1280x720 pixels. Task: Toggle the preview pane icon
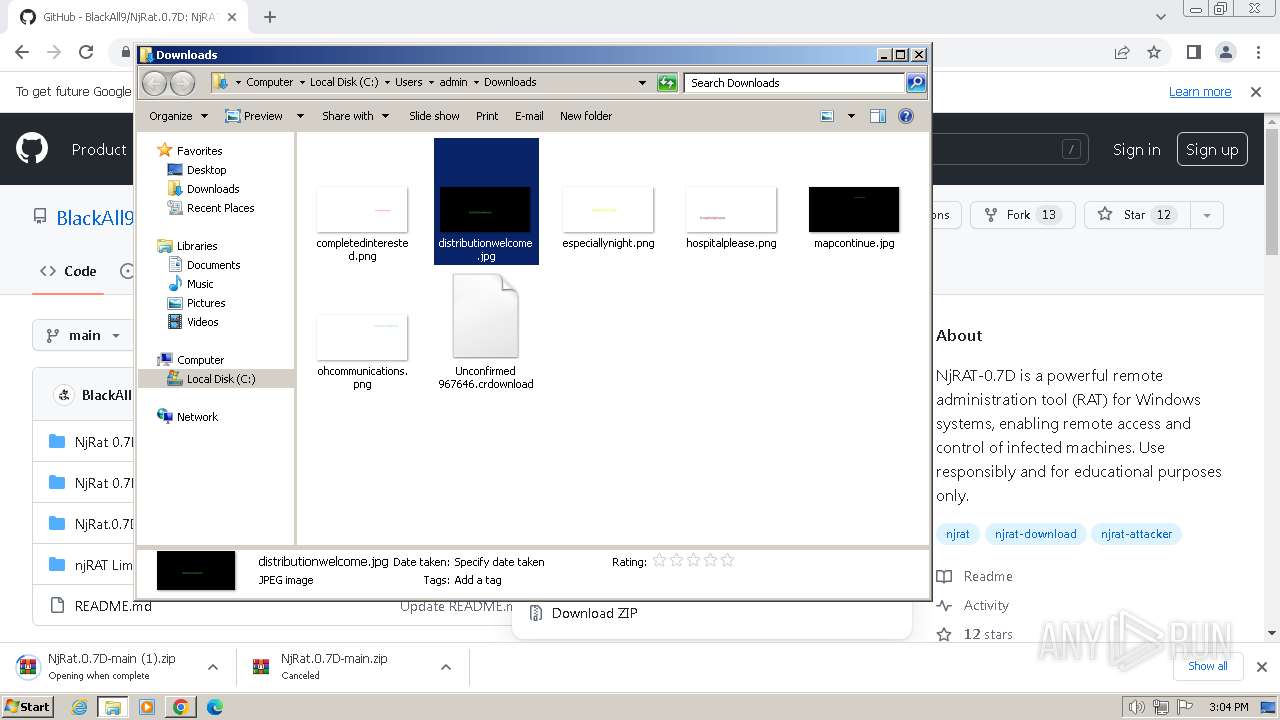(x=878, y=116)
